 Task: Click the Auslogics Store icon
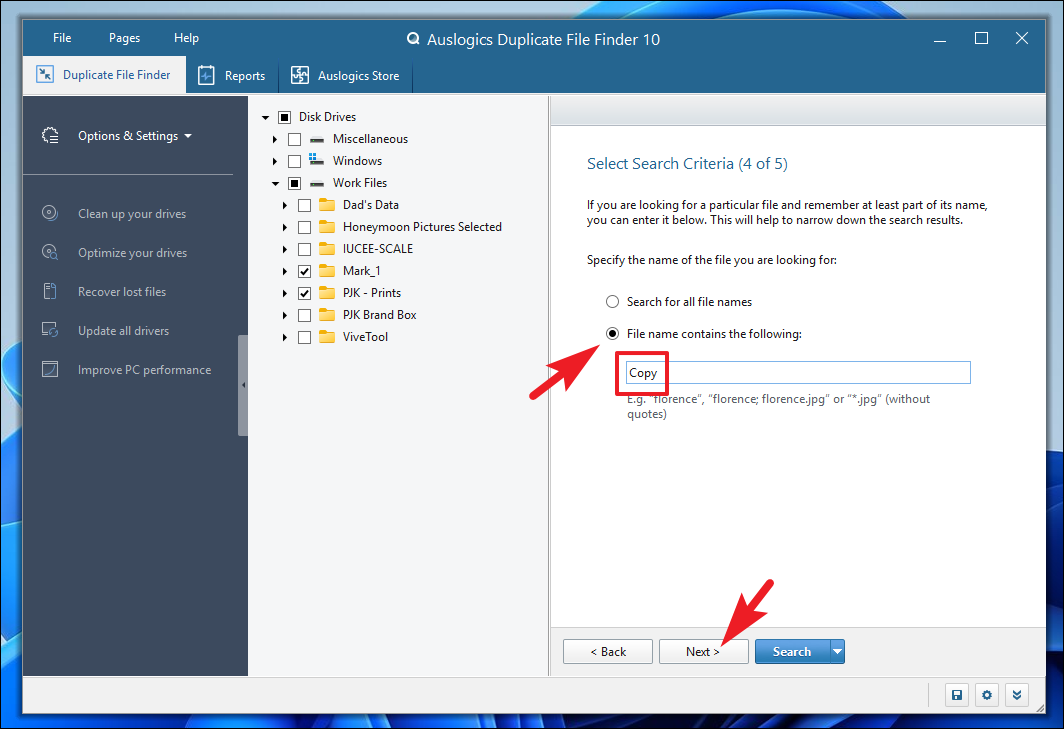pos(299,75)
